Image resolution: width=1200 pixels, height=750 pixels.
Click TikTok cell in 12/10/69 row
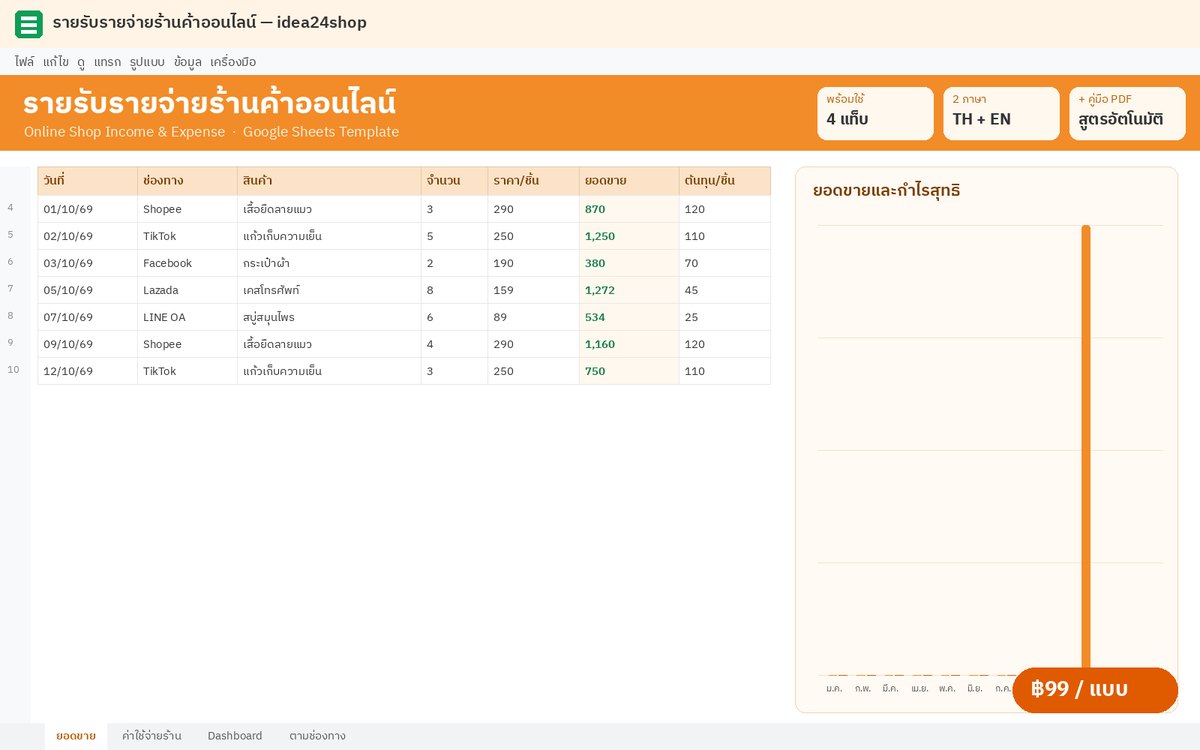[187, 371]
